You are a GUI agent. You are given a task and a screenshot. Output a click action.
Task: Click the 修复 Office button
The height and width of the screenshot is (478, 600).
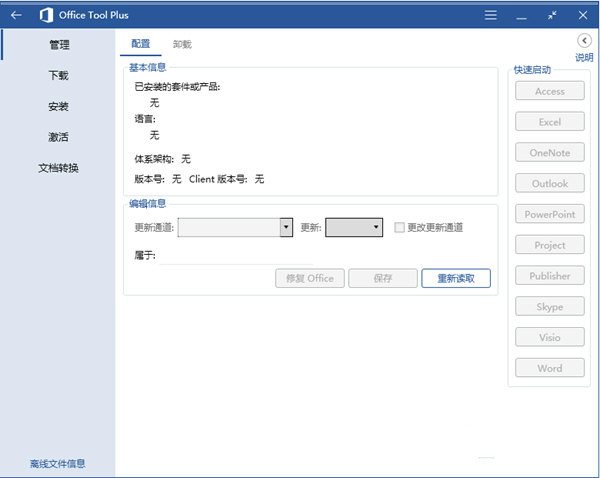[x=310, y=278]
